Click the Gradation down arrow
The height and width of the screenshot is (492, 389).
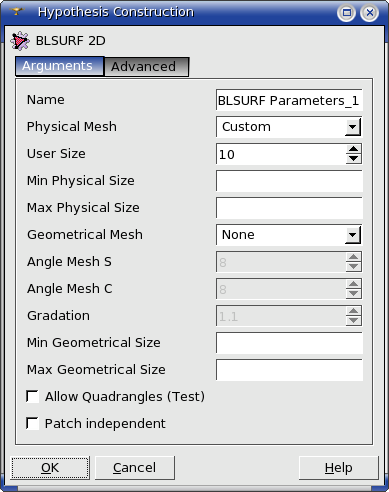[353, 321]
